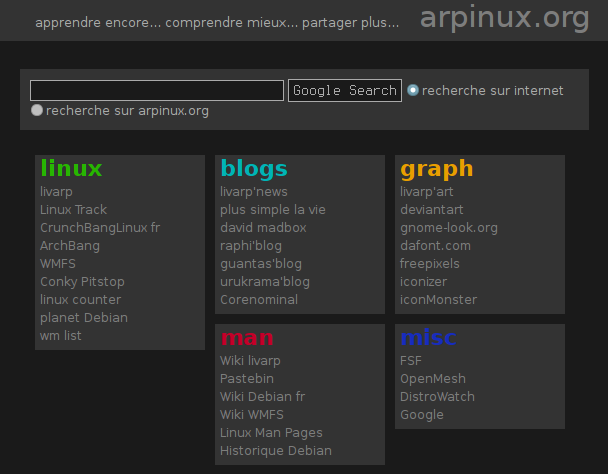Click the orange 'graph' heading
The width and height of the screenshot is (608, 474).
[437, 170]
